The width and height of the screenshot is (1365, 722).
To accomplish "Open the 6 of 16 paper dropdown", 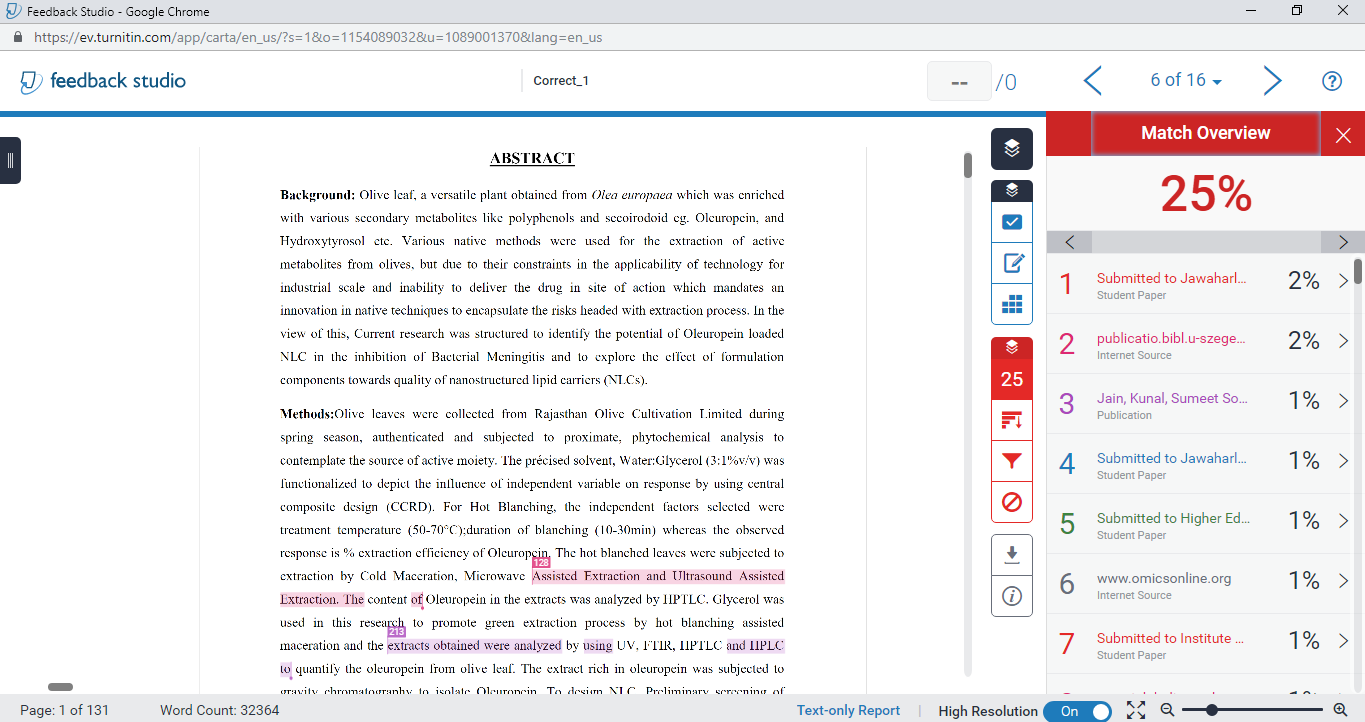I will (x=1186, y=81).
